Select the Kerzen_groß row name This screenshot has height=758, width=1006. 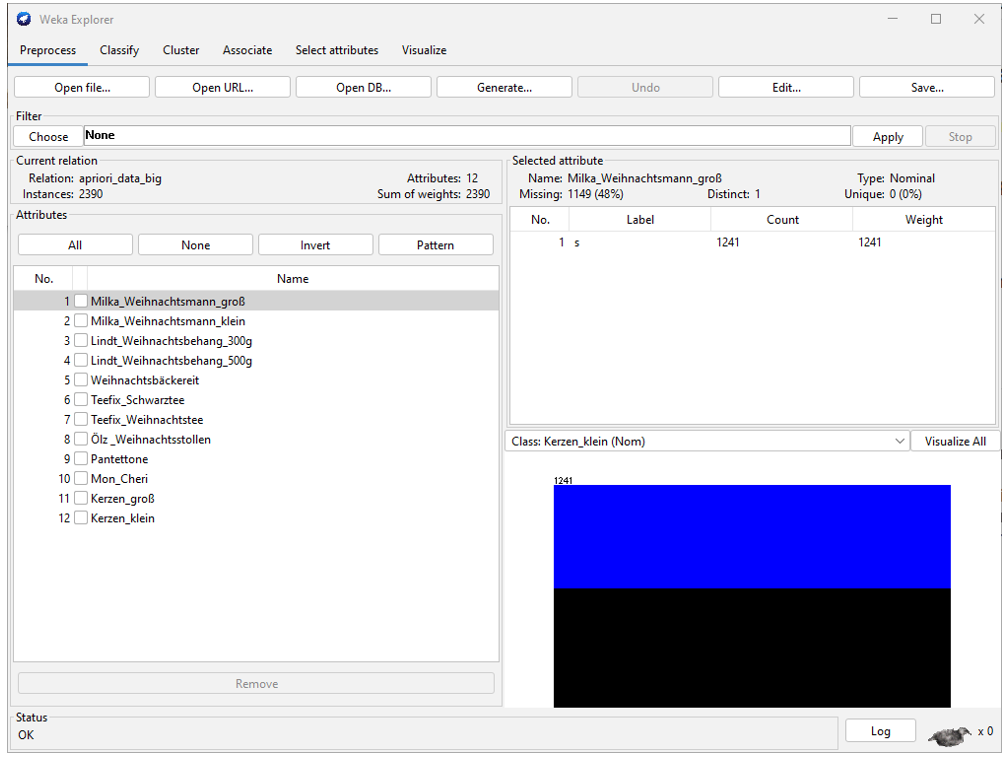click(x=123, y=499)
